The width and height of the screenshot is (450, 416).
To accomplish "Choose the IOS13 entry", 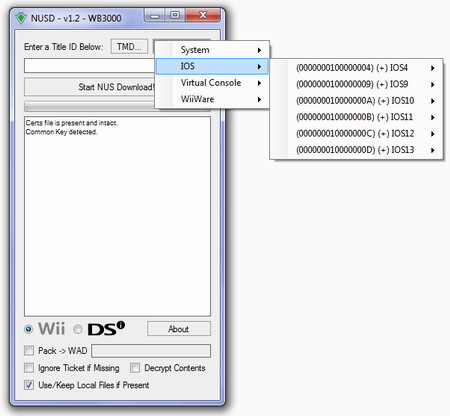I will point(357,150).
